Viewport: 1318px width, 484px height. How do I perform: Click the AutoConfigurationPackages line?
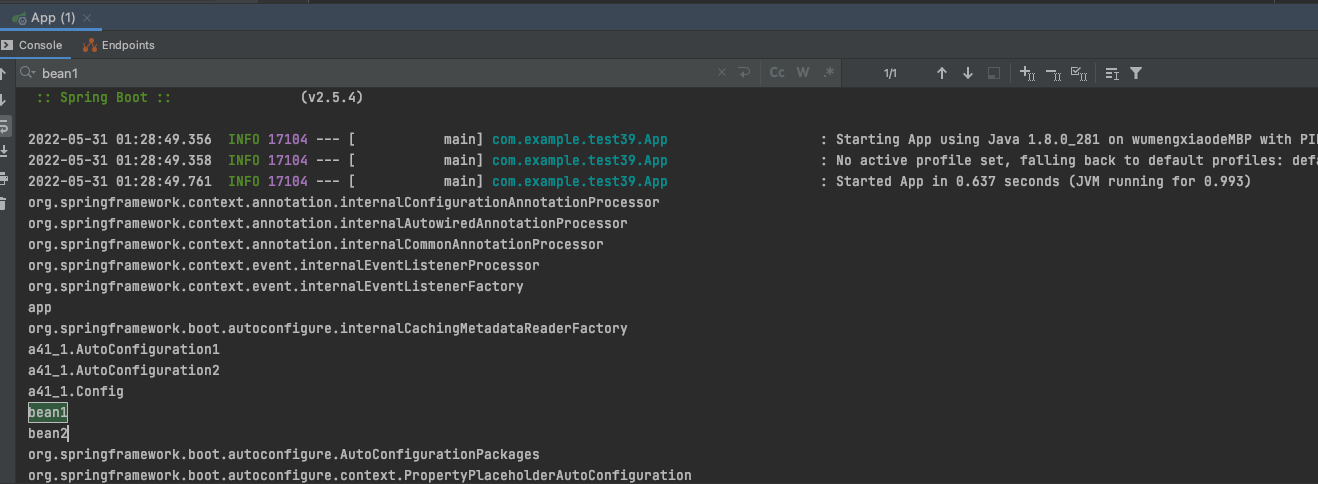pyautogui.click(x=284, y=455)
